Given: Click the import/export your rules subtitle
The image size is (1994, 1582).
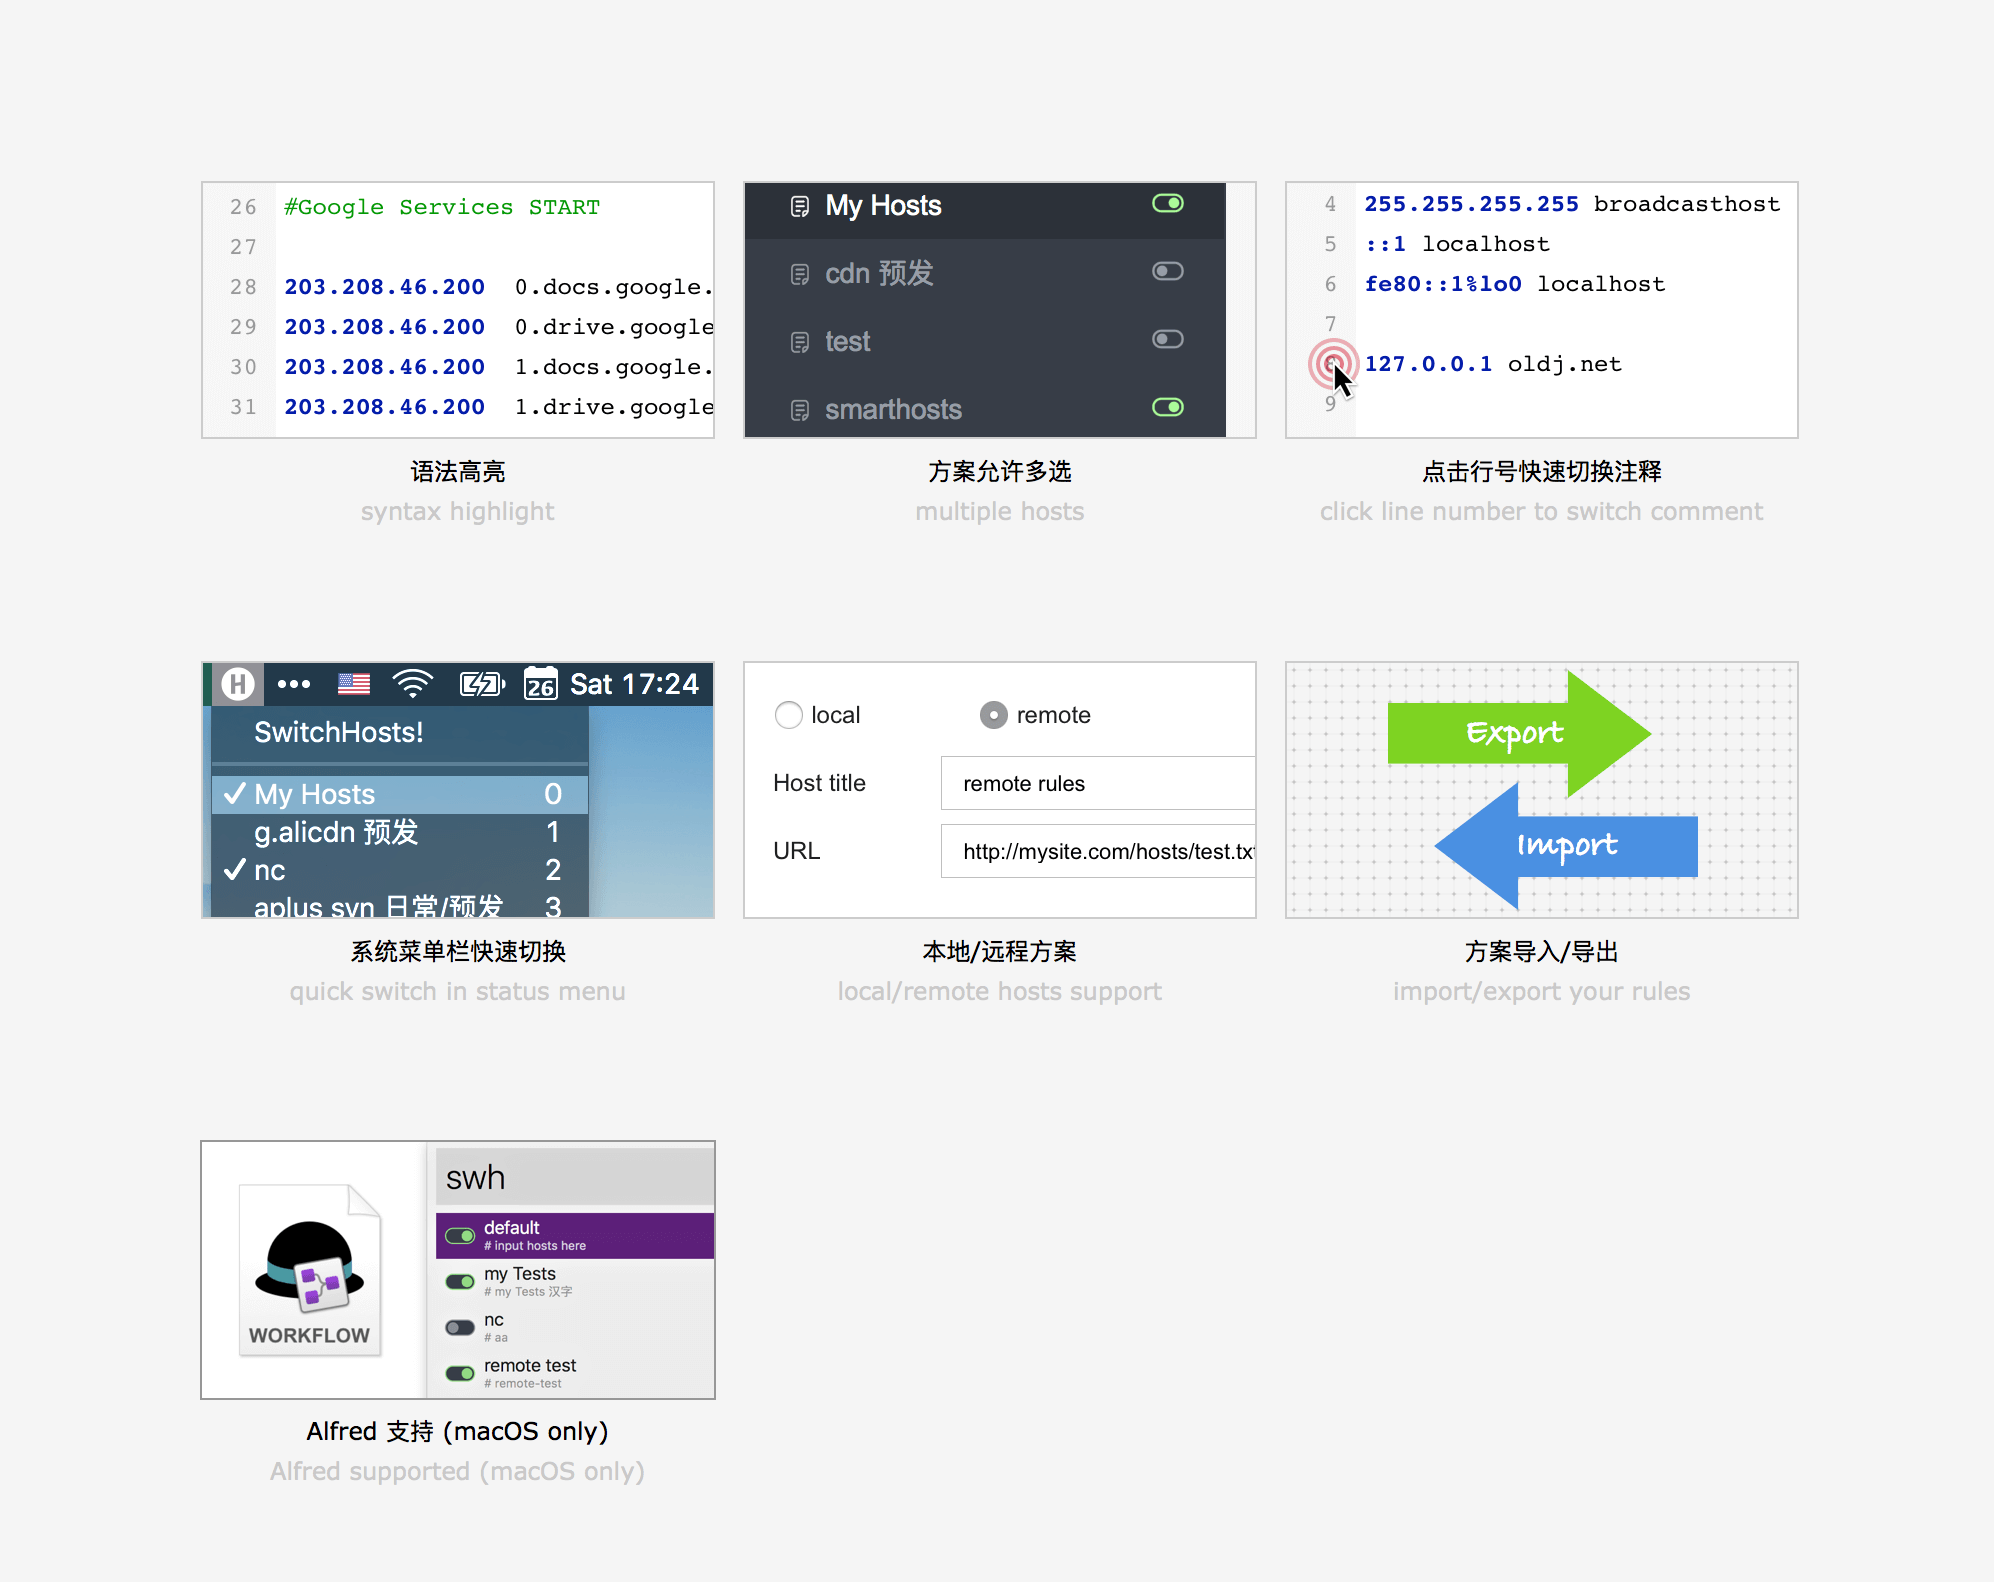Looking at the screenshot, I should [1542, 991].
